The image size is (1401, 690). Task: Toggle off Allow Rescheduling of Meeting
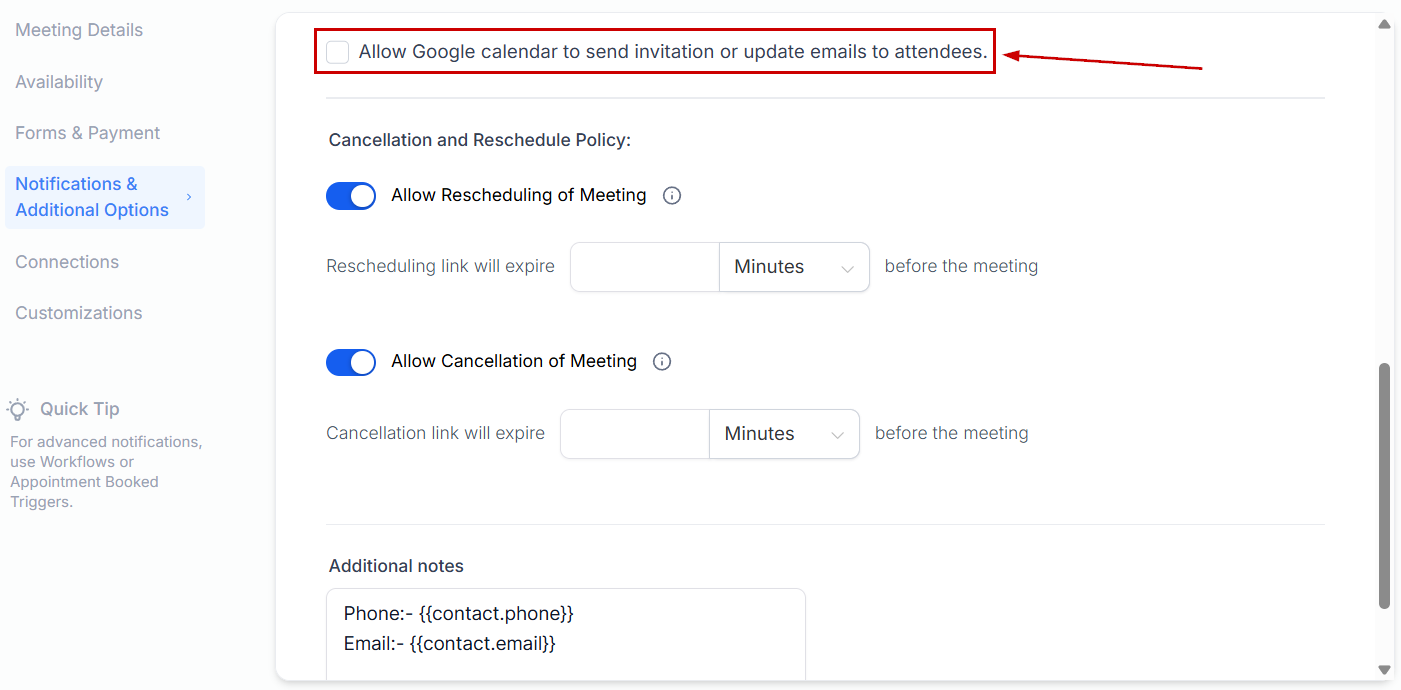pos(351,196)
